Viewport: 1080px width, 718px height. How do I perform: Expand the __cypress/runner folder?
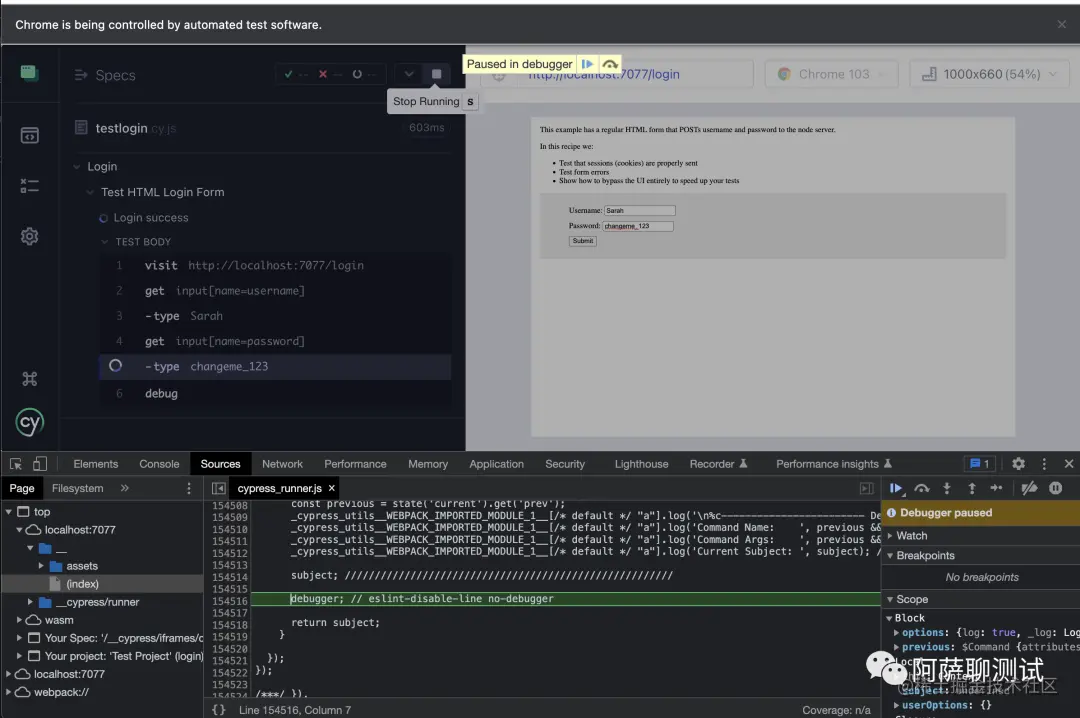tap(30, 602)
